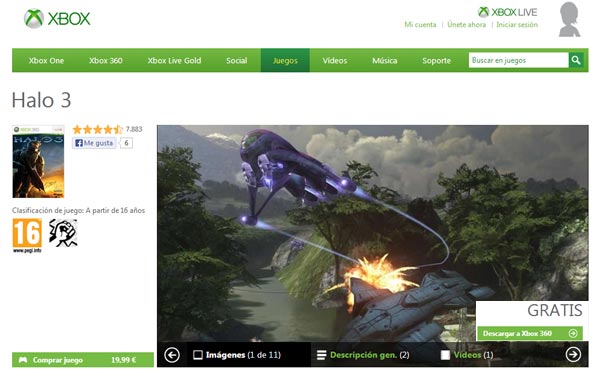Screen dimensions: 600x377
Task: Open the Xbox One menu
Action: (46, 60)
